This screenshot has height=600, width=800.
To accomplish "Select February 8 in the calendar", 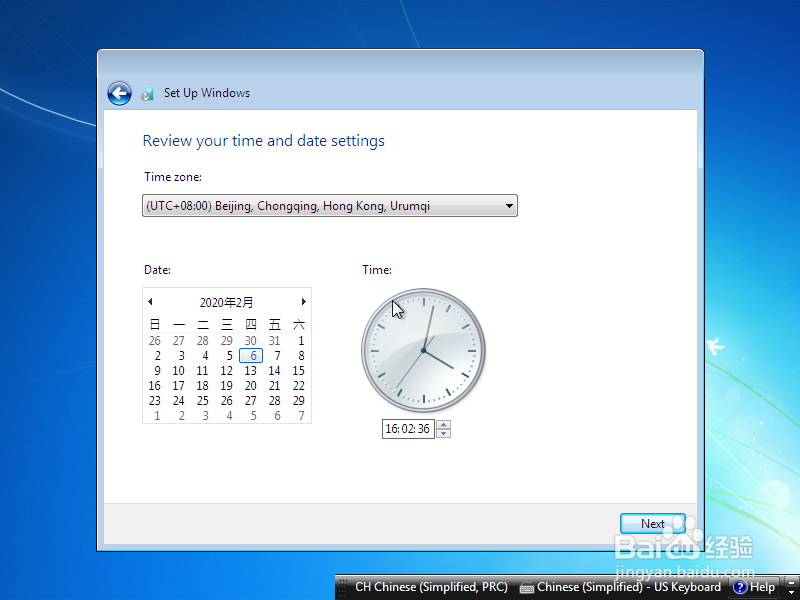I will pyautogui.click(x=301, y=356).
